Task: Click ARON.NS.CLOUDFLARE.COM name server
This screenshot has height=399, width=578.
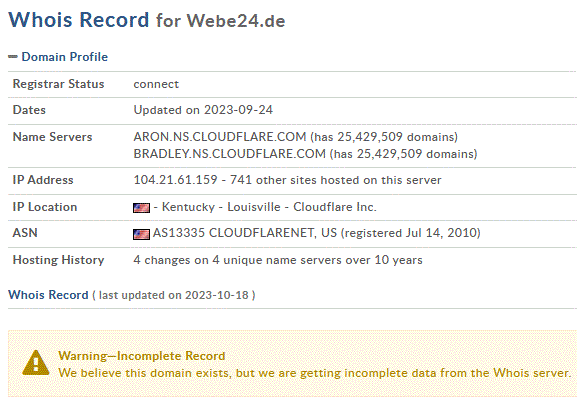Action: tap(220, 137)
